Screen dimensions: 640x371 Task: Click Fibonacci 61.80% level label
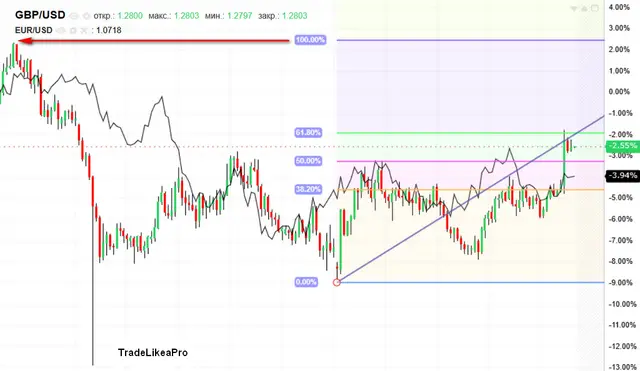tap(308, 133)
